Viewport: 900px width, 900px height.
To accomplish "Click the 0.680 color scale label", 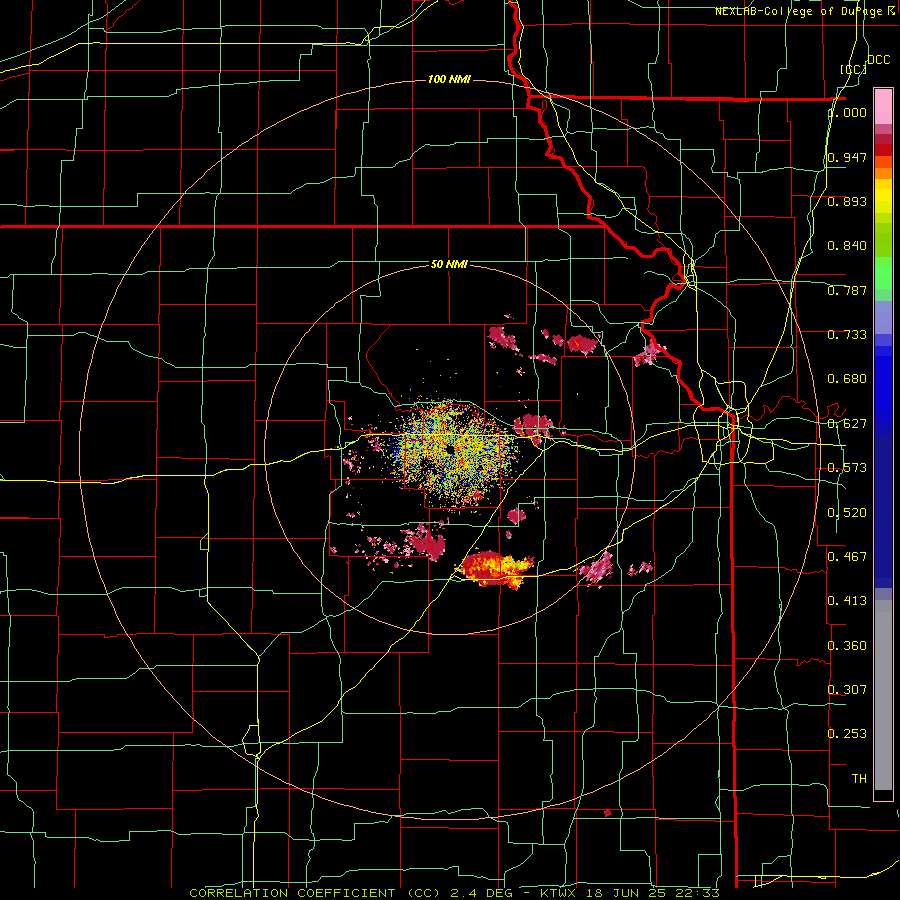I will [847, 379].
